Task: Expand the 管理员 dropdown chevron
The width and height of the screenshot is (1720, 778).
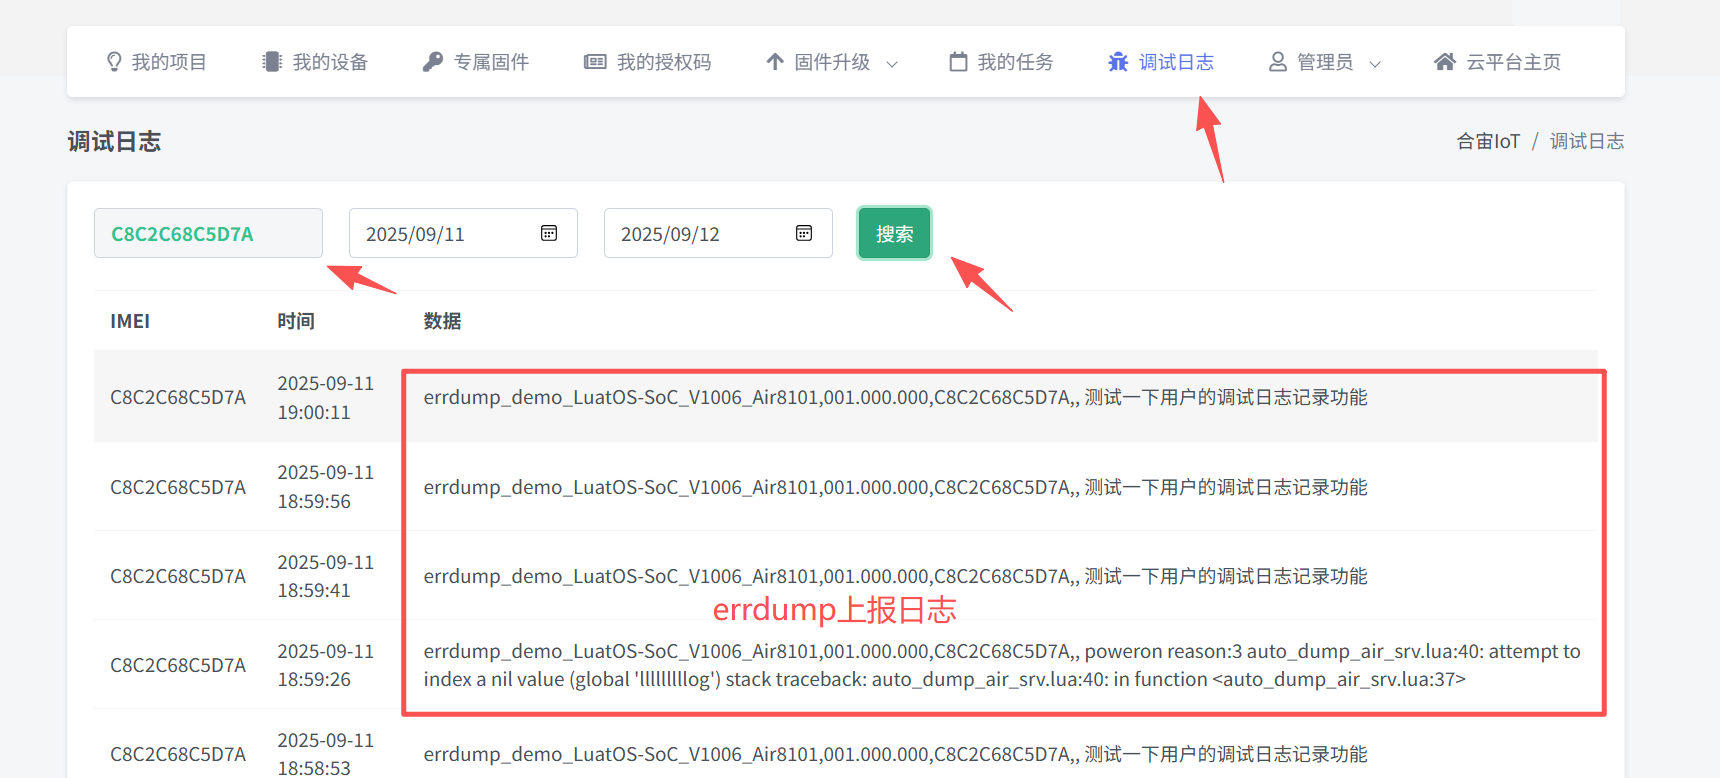Action: [x=1375, y=63]
